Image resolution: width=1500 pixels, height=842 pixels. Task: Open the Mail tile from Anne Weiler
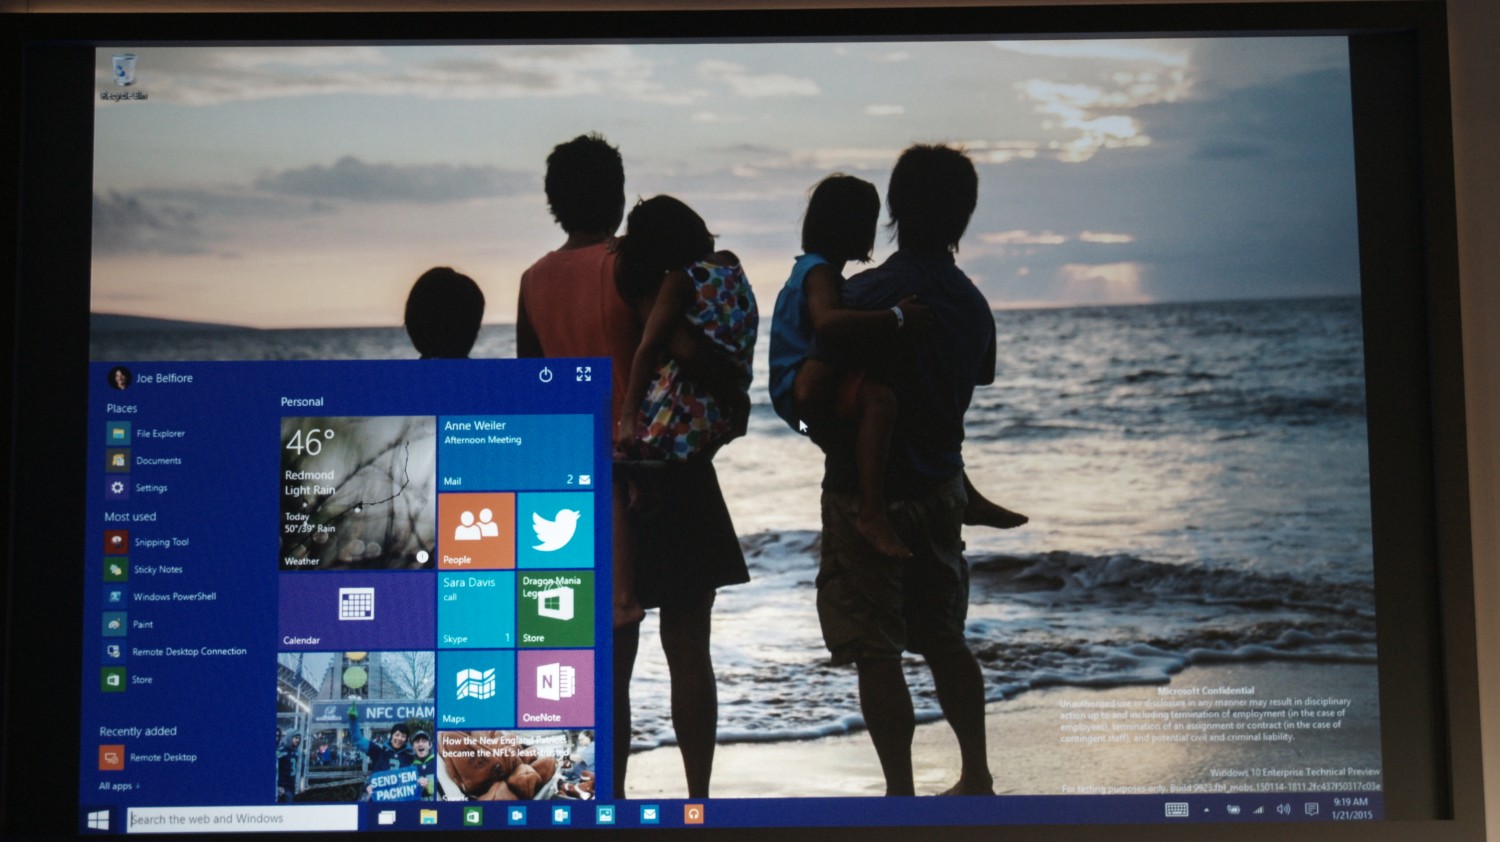(516, 452)
